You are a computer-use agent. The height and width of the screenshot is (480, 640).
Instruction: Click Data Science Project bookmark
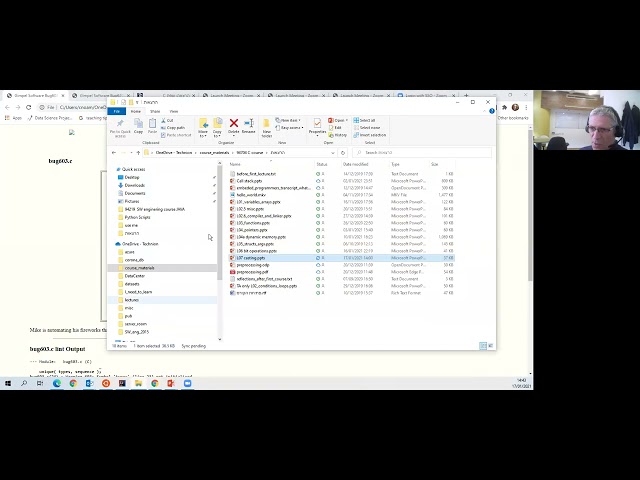[50, 118]
